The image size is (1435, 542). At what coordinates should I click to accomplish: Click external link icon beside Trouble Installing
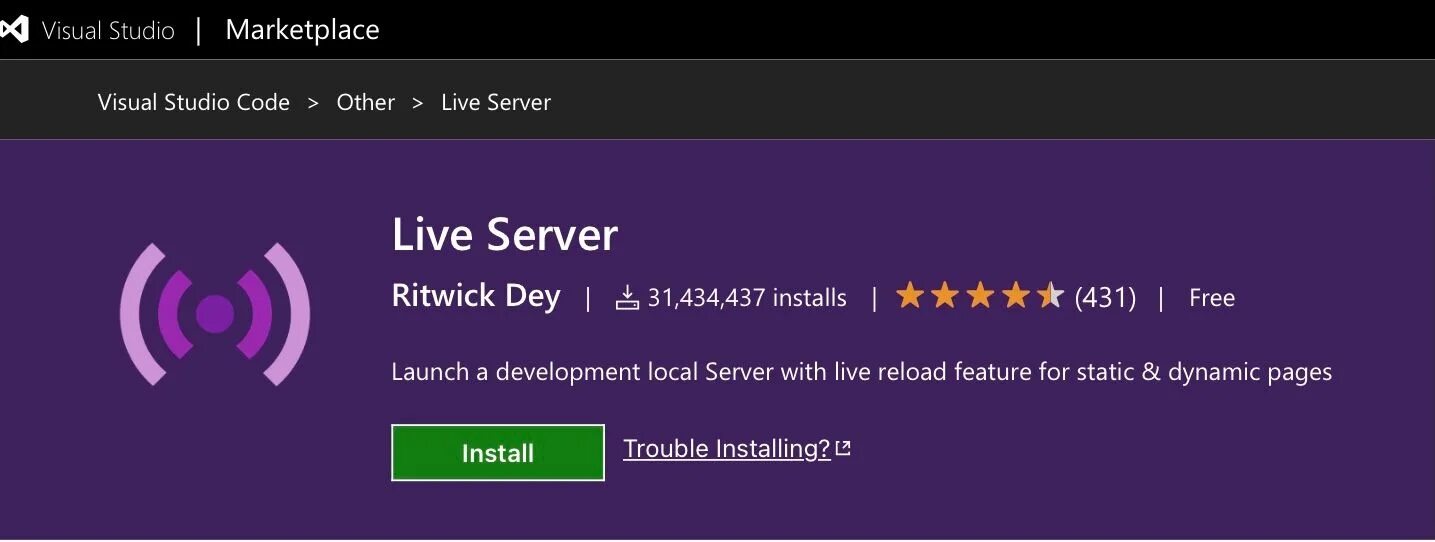[x=843, y=449]
